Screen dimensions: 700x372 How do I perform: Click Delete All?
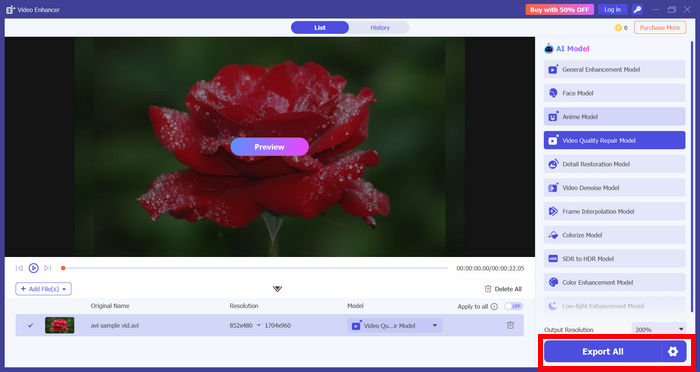[503, 289]
